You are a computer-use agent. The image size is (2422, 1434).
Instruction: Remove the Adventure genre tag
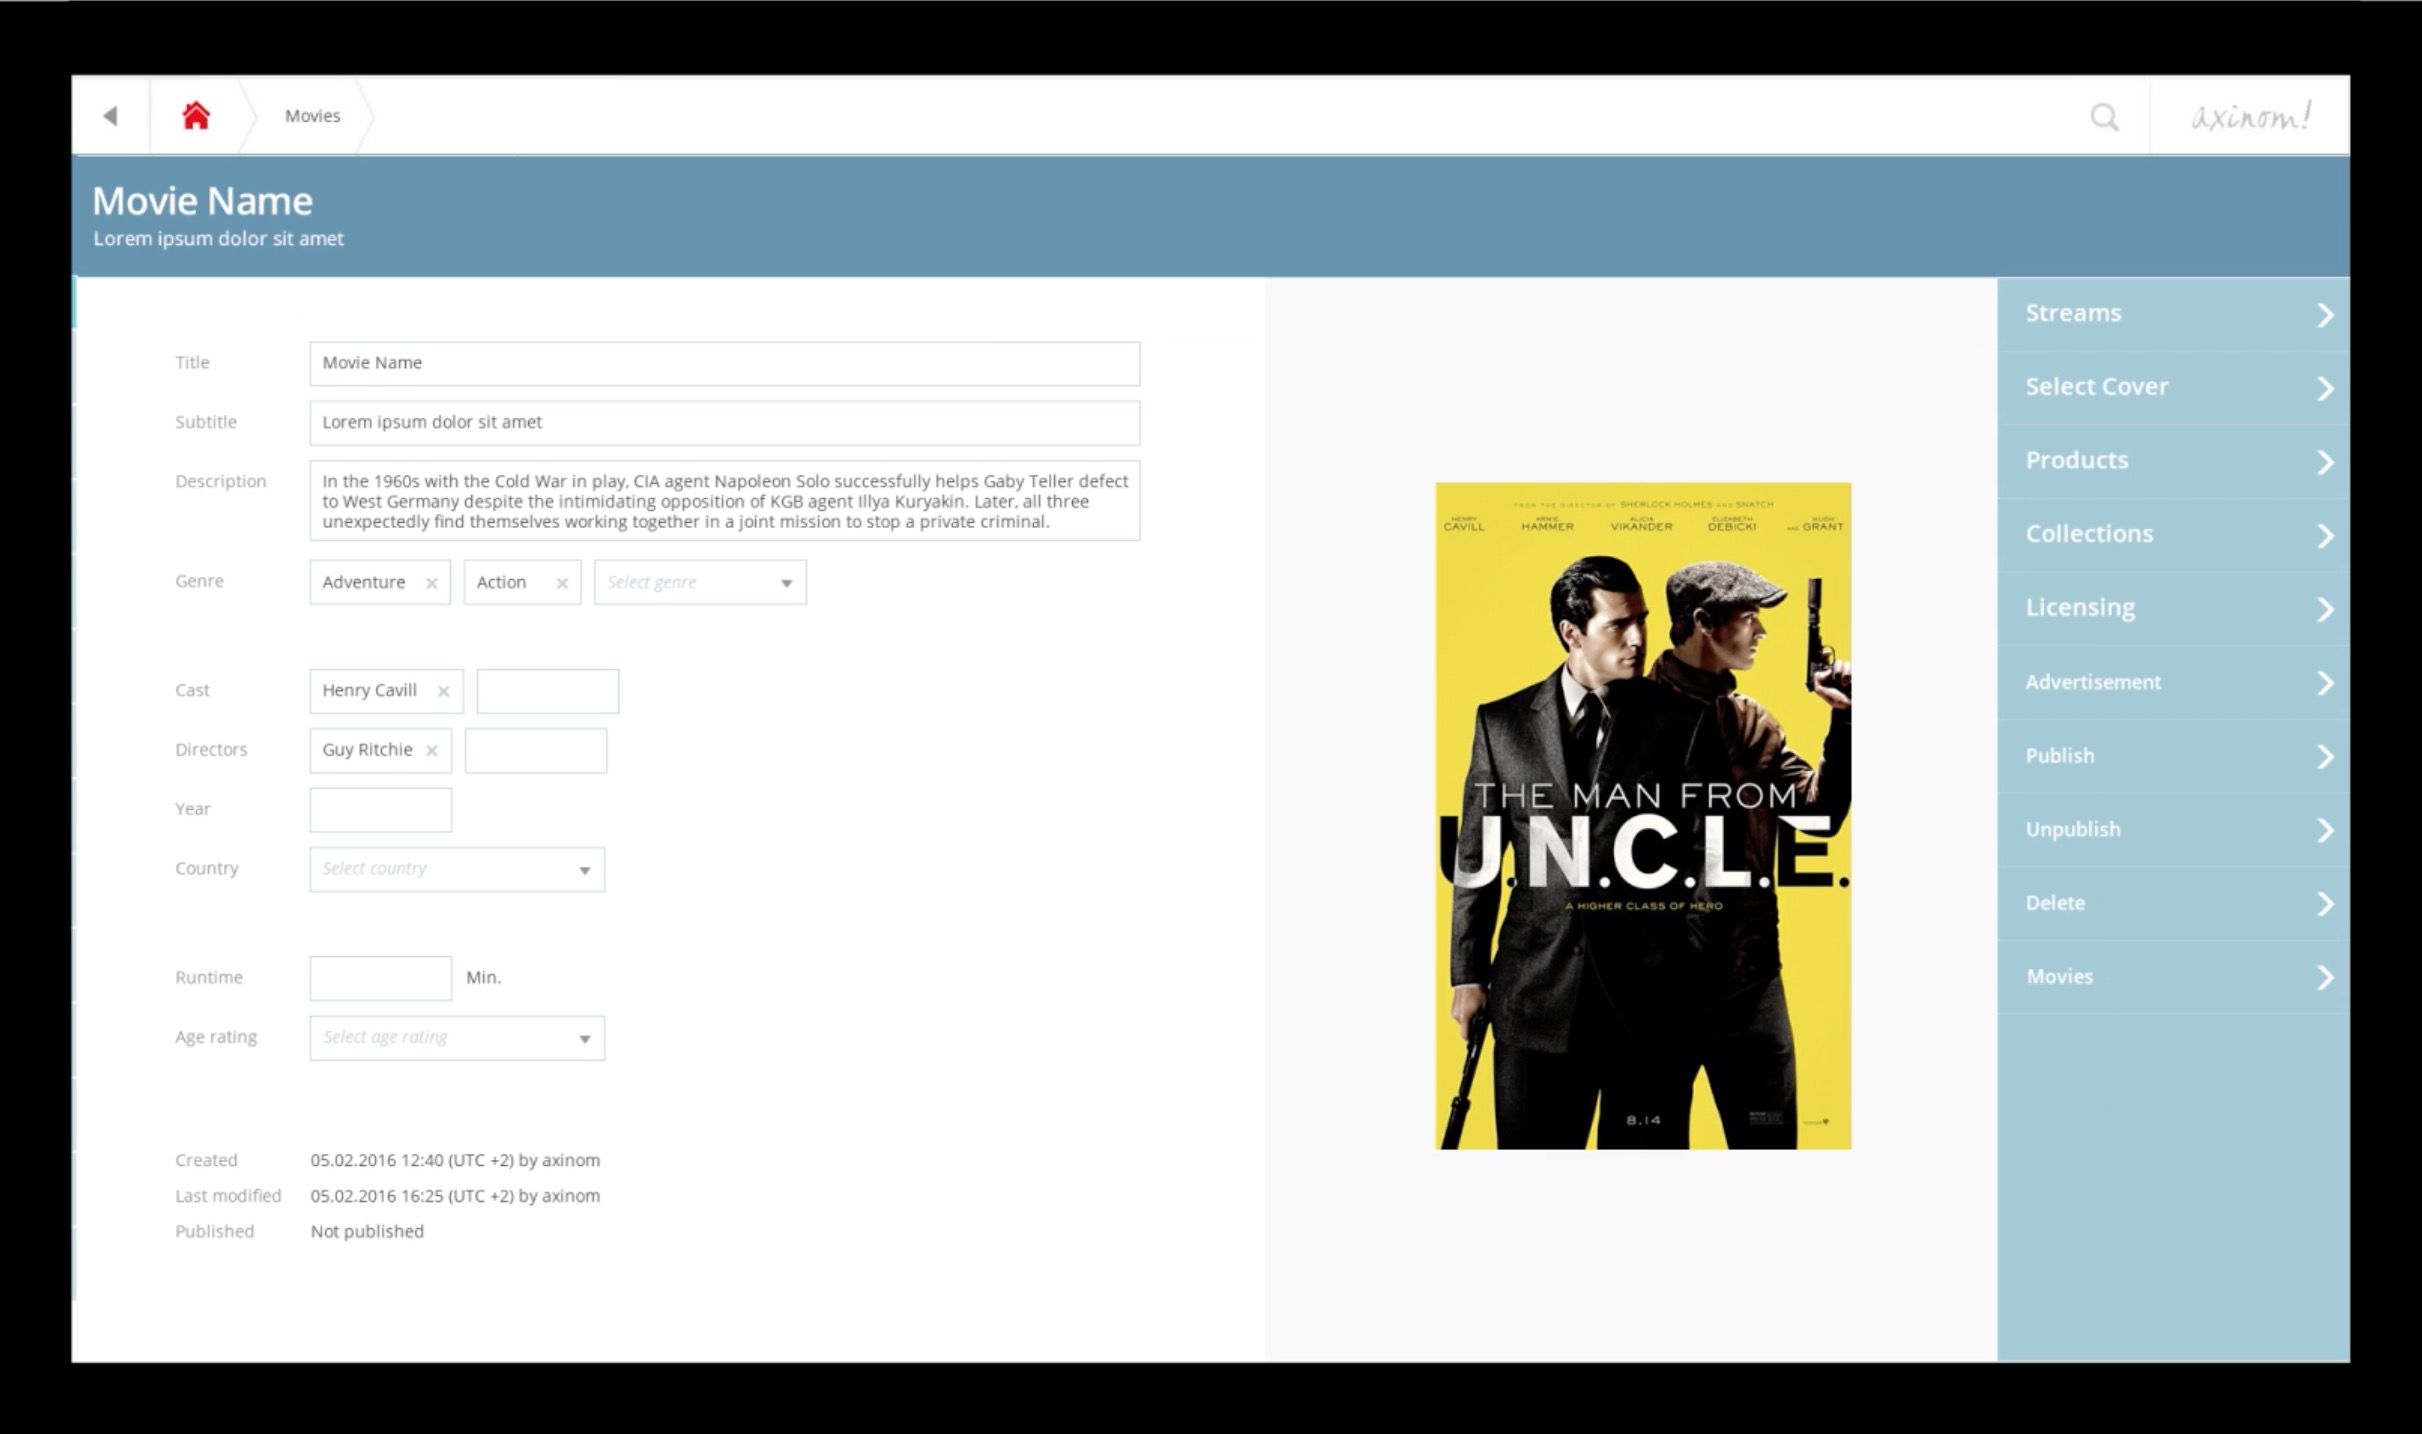[431, 583]
